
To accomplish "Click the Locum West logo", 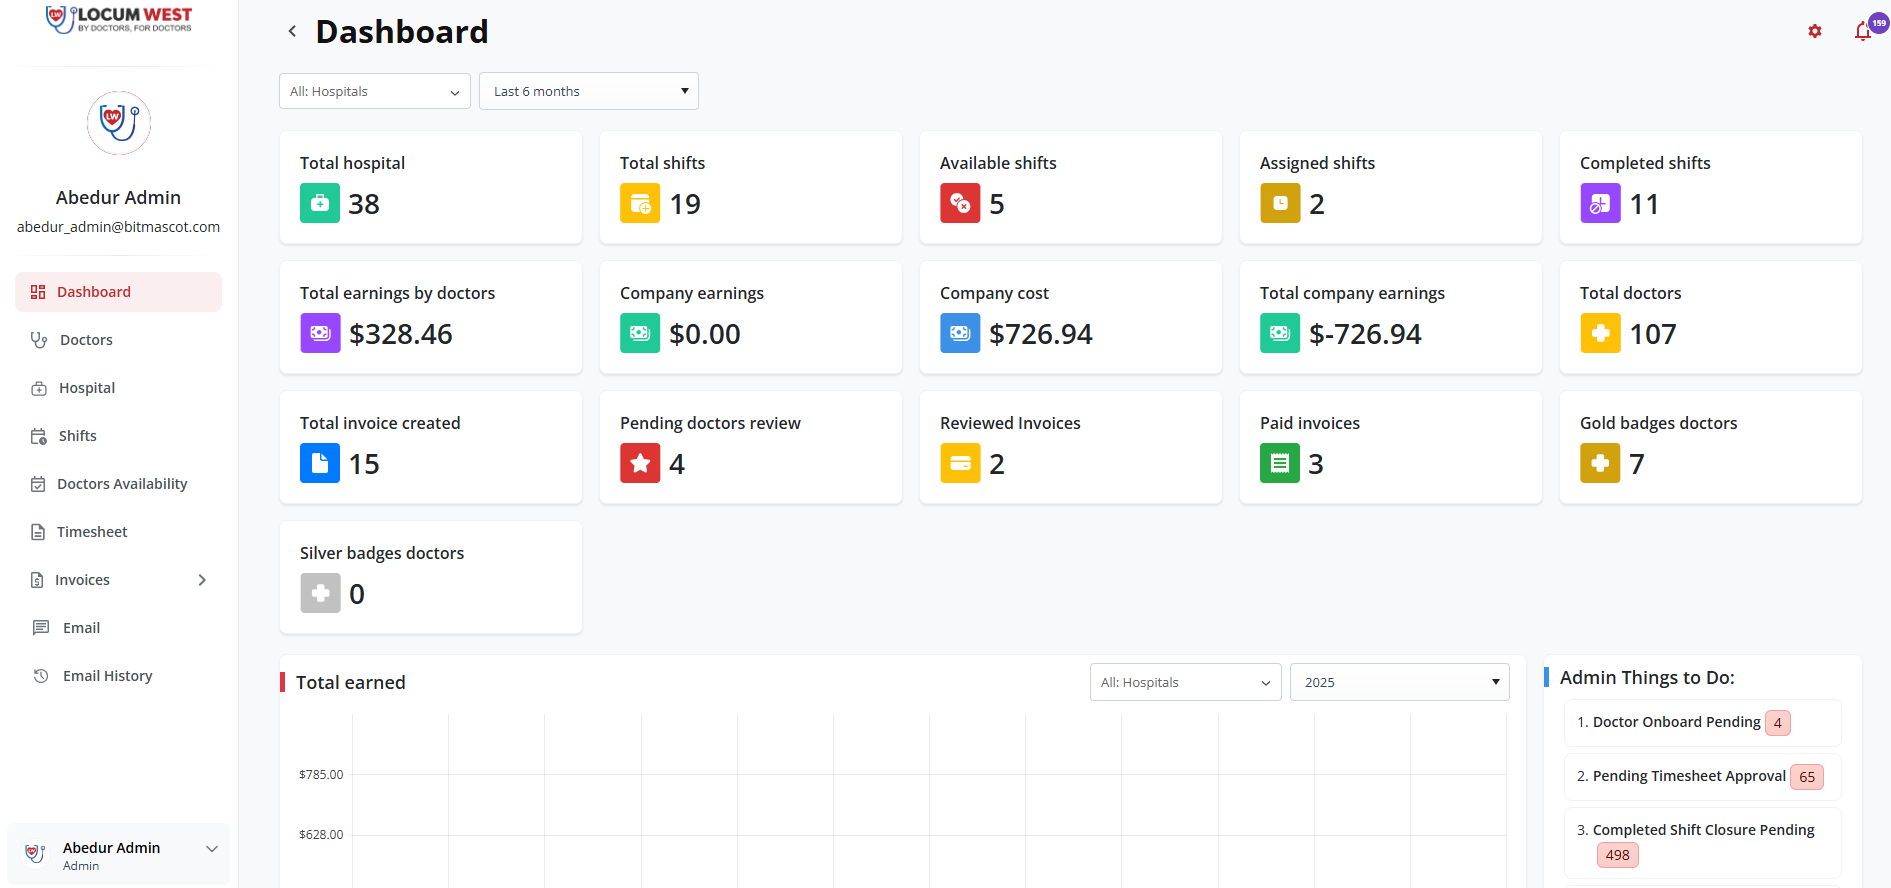I will (119, 19).
